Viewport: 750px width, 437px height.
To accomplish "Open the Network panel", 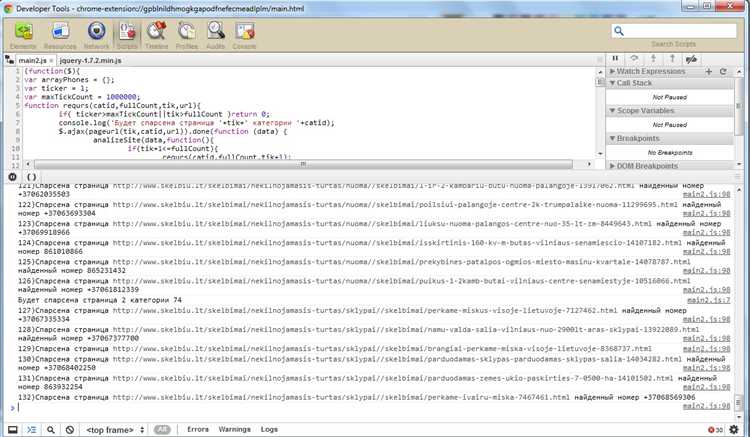I will pos(96,35).
